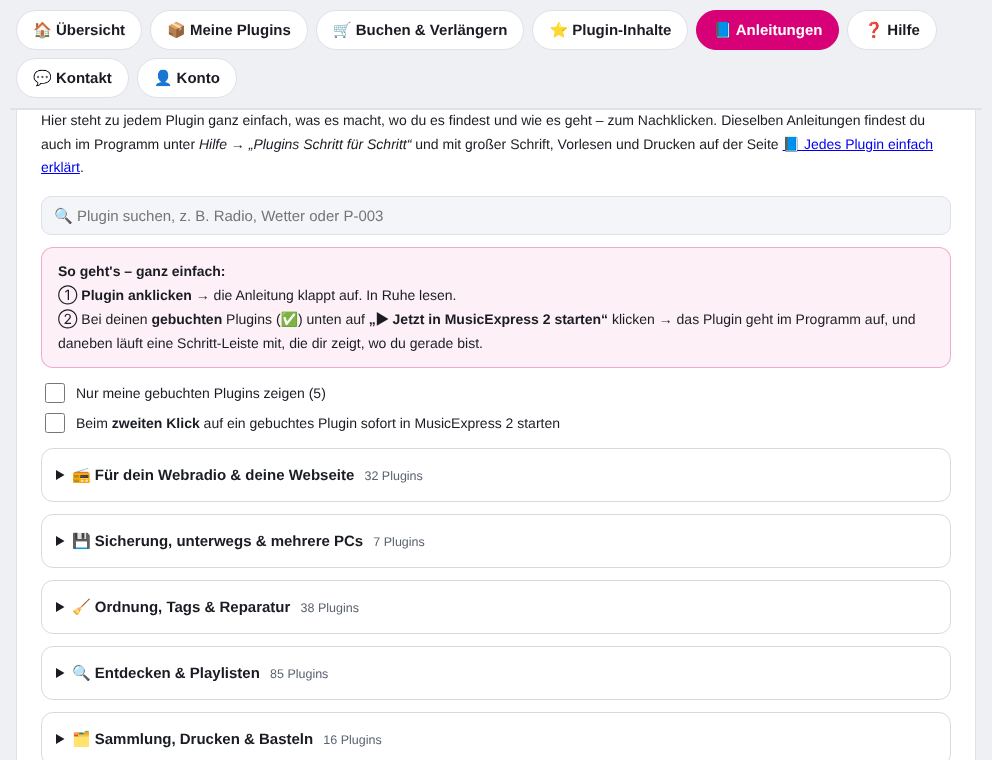Click the star icon on Plugin-Inhalte
The height and width of the screenshot is (760, 992).
pos(558,30)
